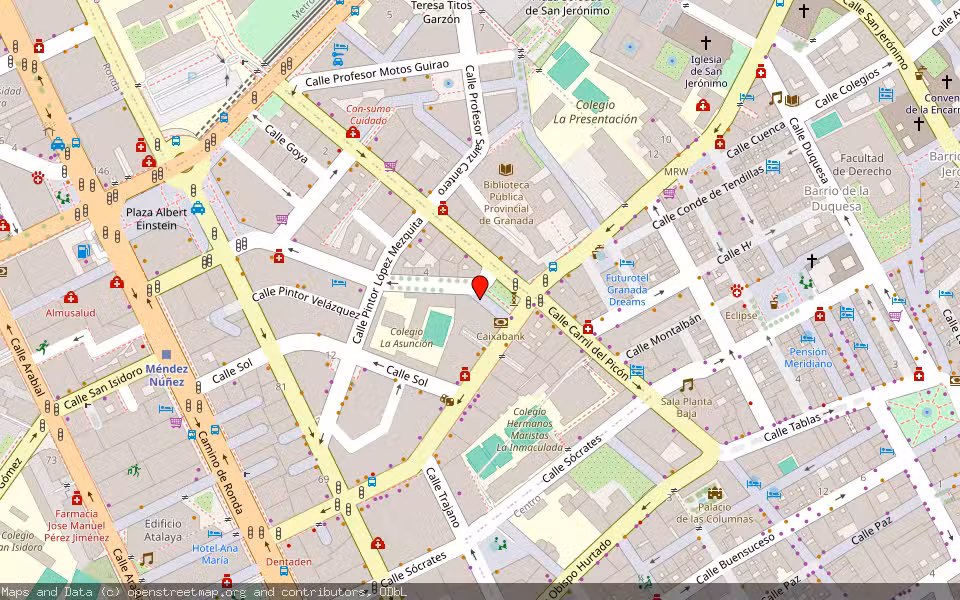960x600 pixels.
Task: Click the Calle Carril del Picón label
Action: point(588,343)
